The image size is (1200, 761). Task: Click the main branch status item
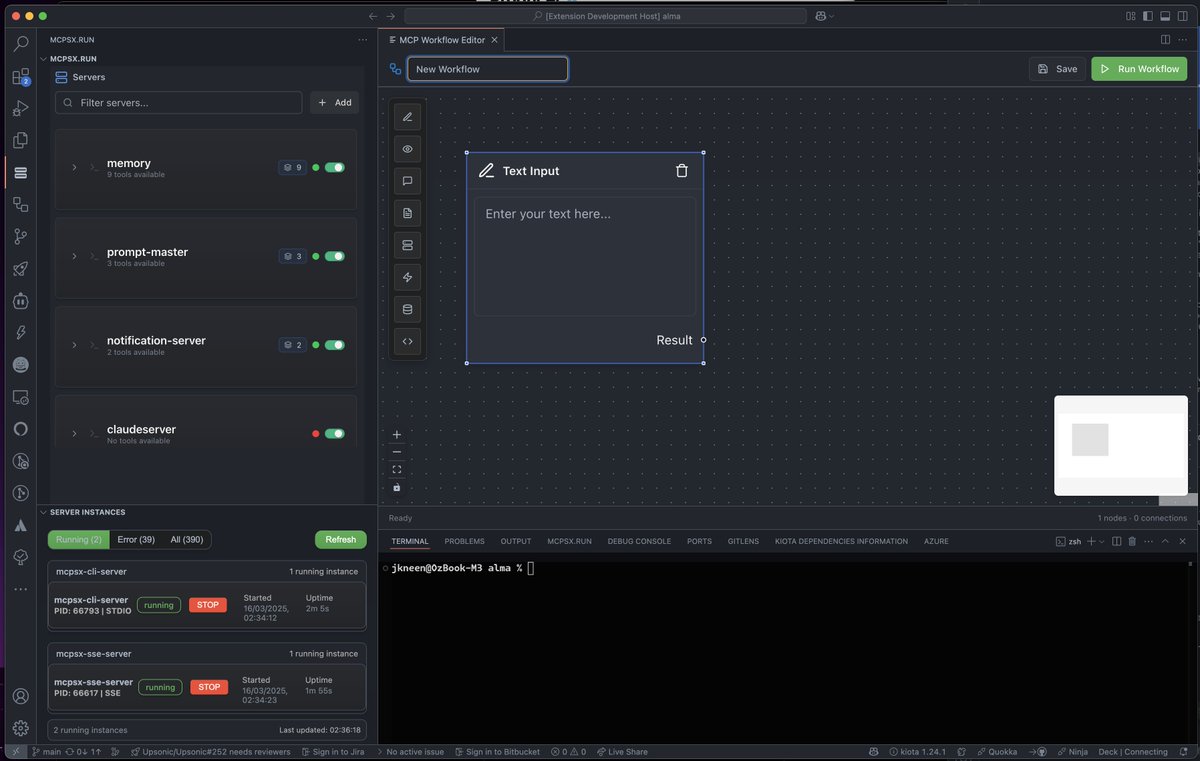coord(46,751)
